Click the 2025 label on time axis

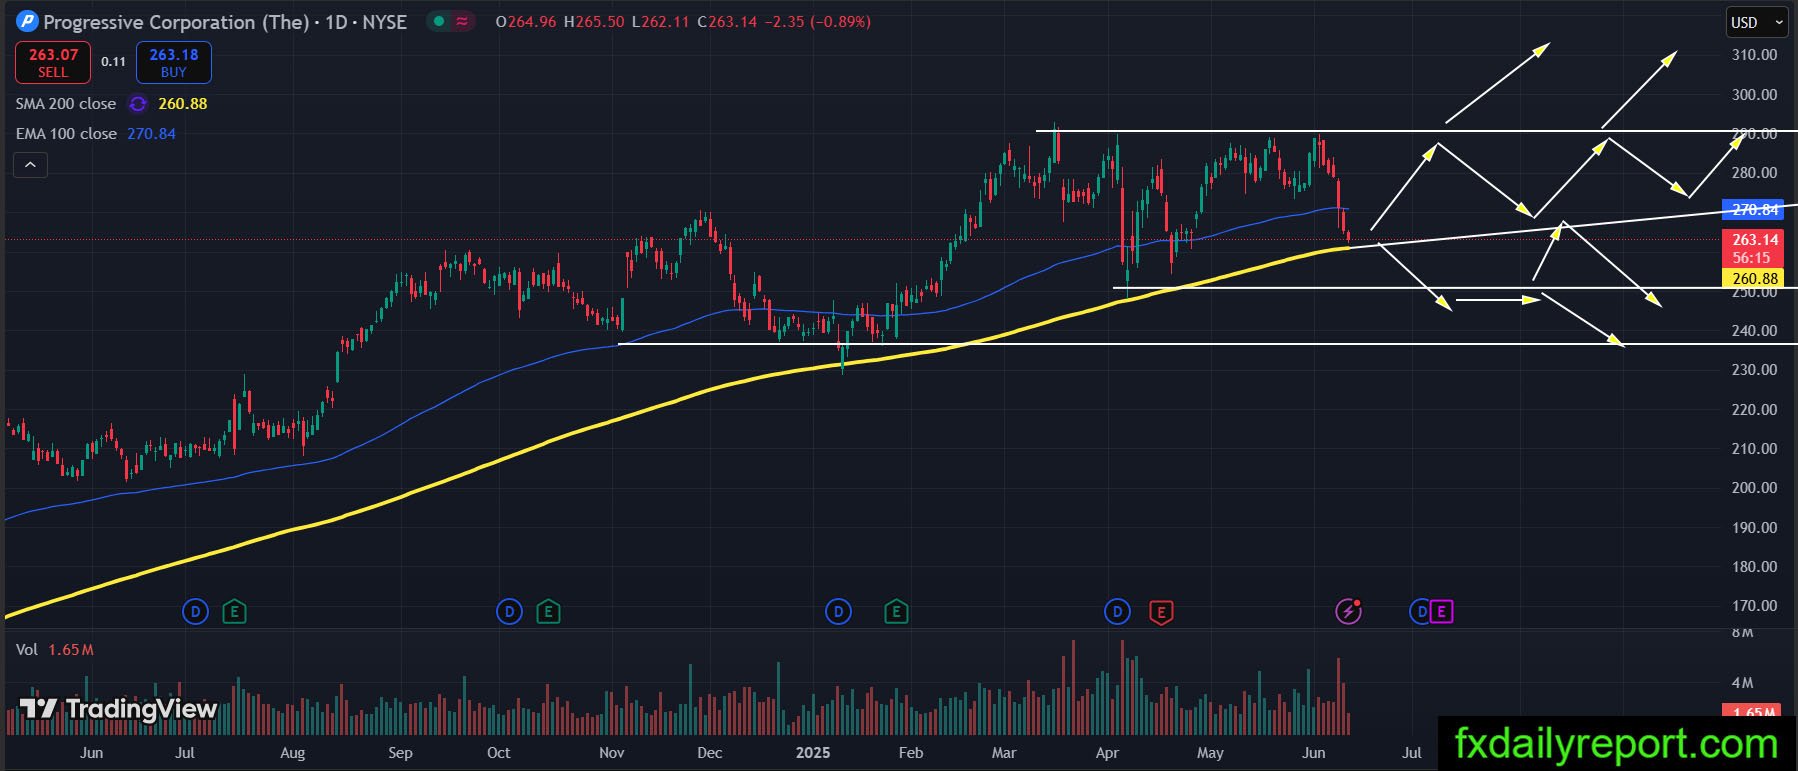812,753
